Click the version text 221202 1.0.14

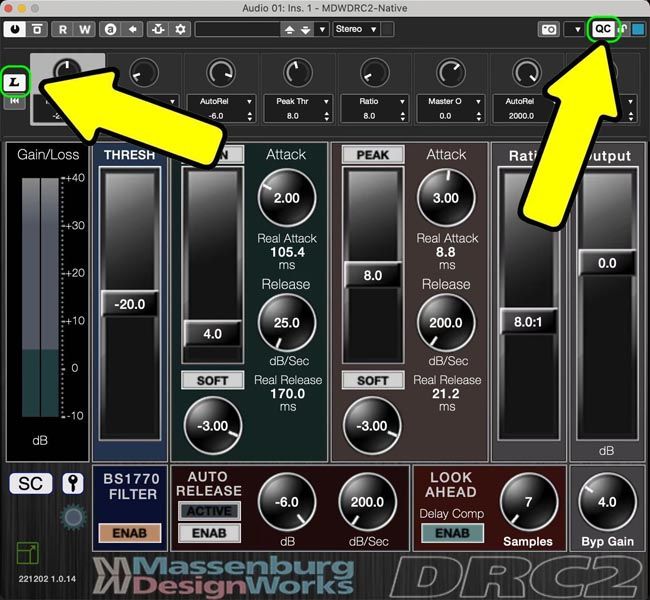point(47,579)
